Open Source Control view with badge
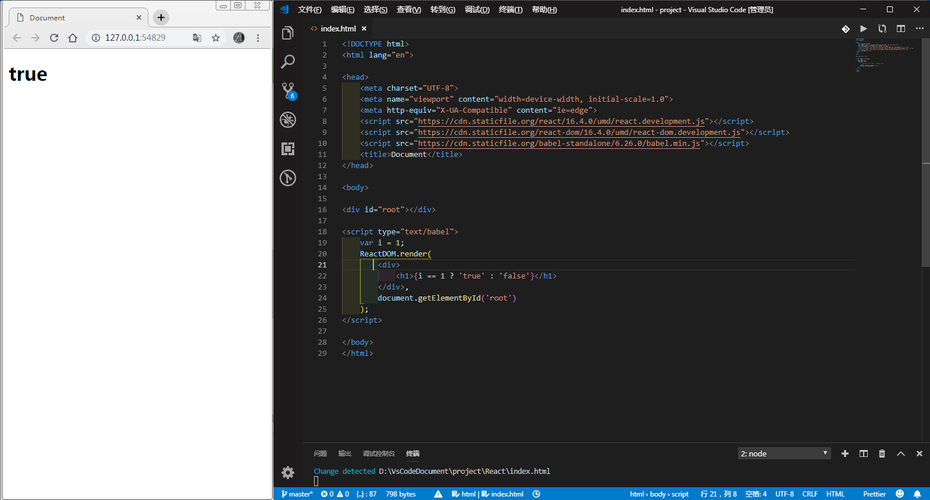 (x=288, y=91)
